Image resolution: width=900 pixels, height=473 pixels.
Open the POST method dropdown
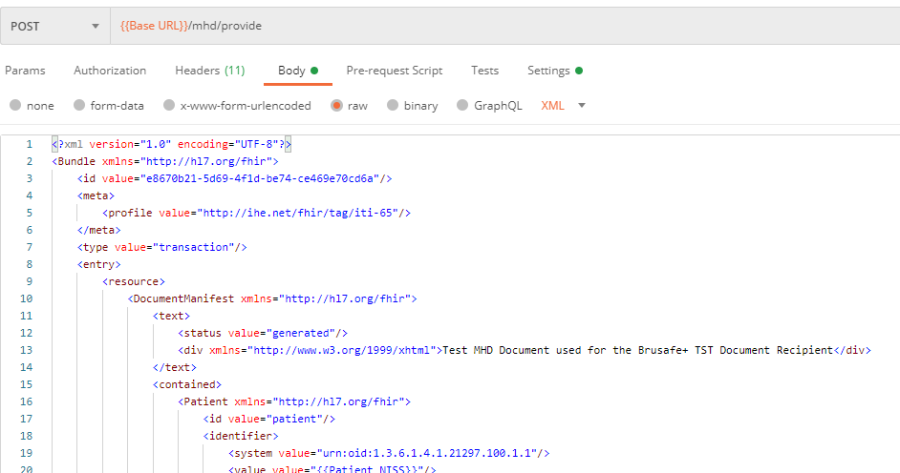click(55, 26)
